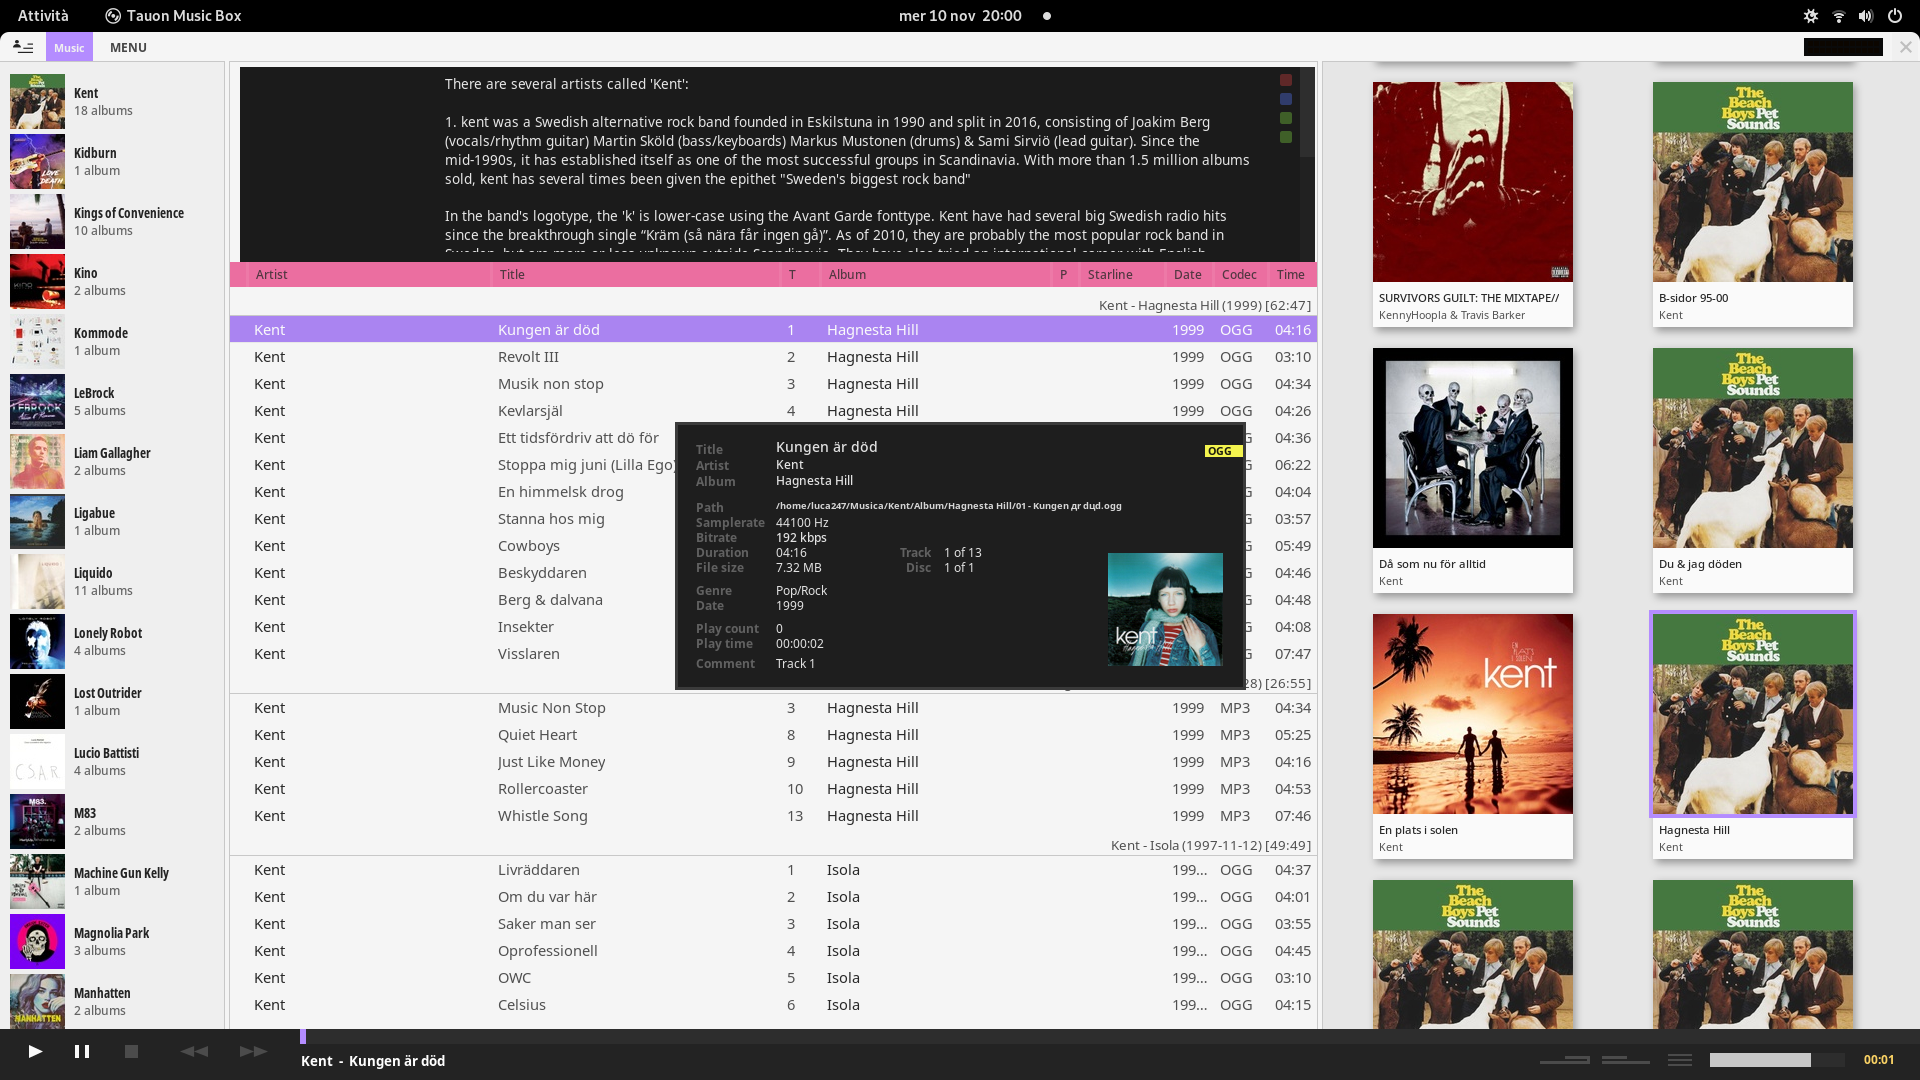1920x1080 pixels.
Task: Click the Kent - Hagnesta Hill (1999) header
Action: pyautogui.click(x=1205, y=305)
